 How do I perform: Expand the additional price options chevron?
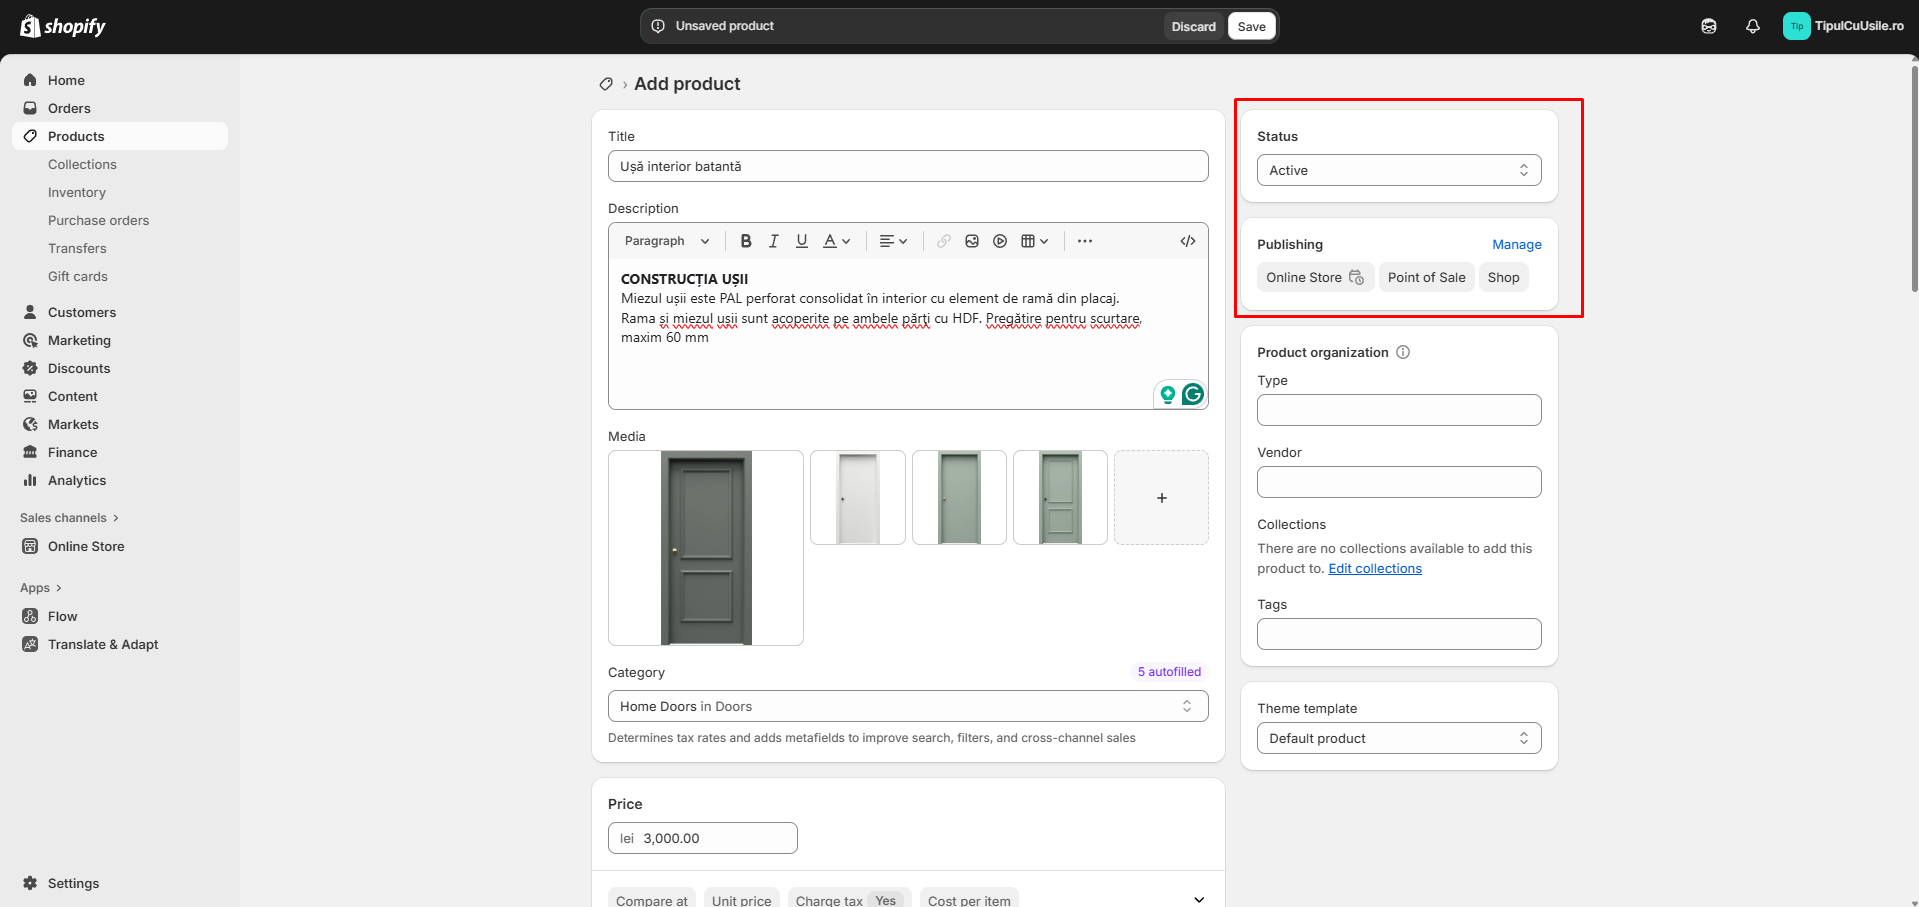pos(1198,900)
